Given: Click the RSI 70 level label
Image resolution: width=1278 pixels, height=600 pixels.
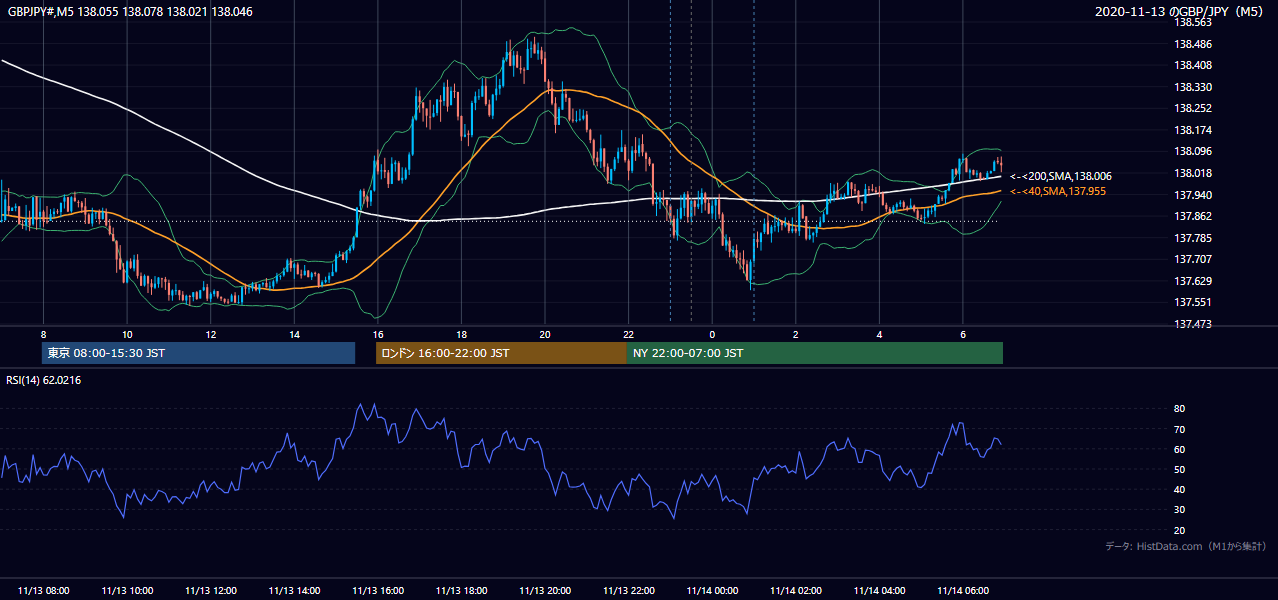Looking at the screenshot, I should tap(1180, 429).
